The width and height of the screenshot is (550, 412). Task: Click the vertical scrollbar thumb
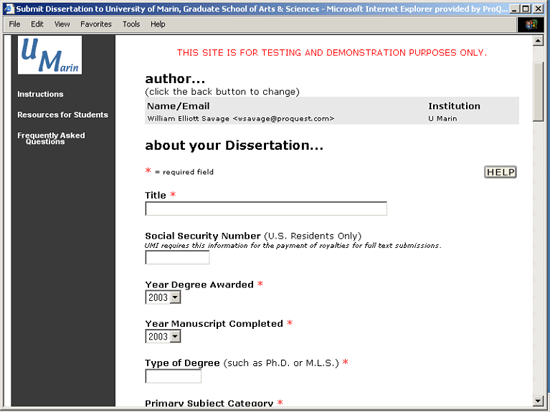pyautogui.click(x=538, y=91)
